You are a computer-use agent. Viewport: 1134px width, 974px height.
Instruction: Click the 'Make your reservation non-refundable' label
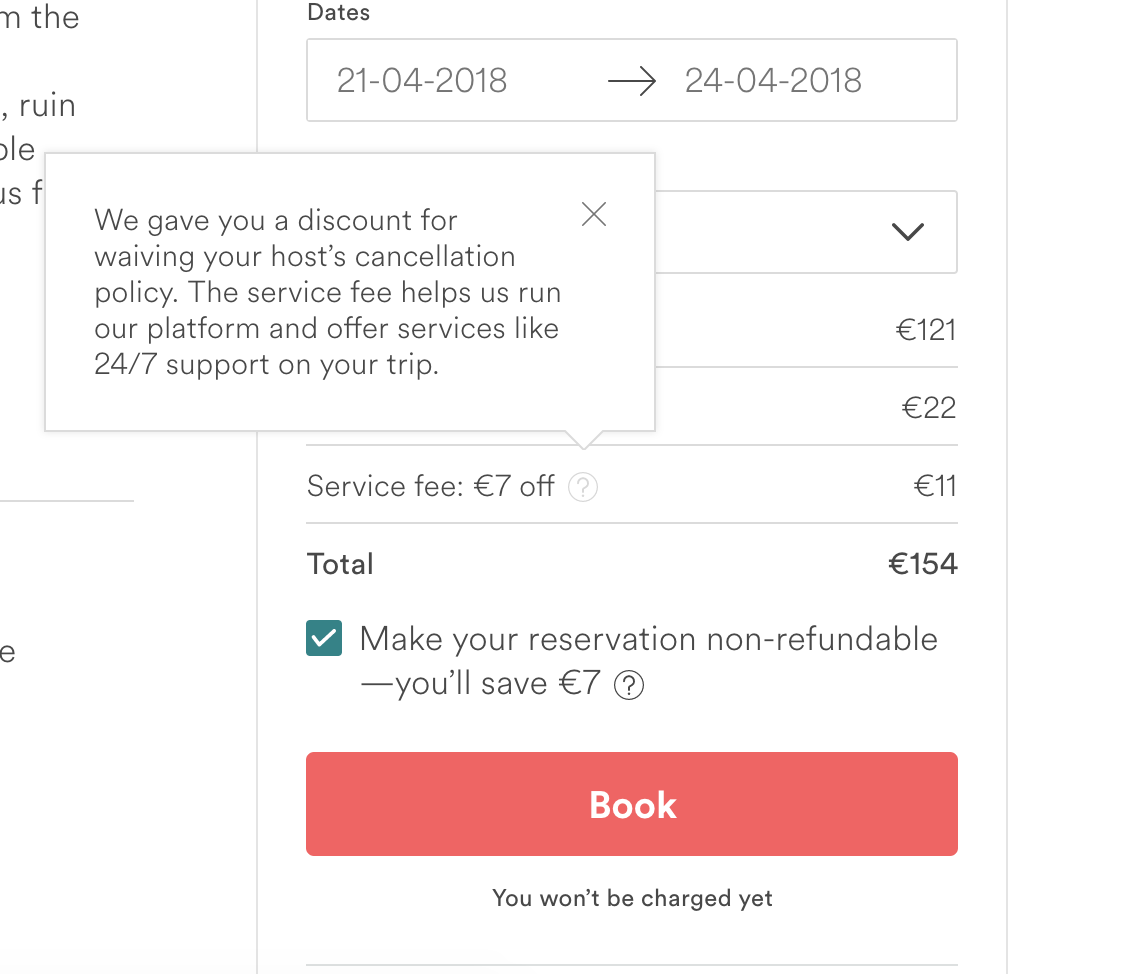[x=648, y=639]
